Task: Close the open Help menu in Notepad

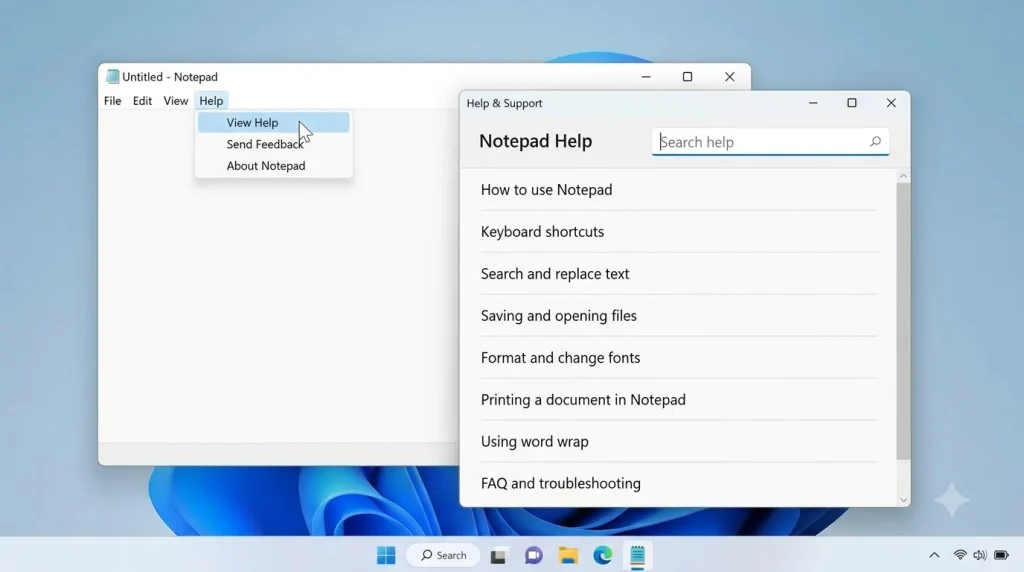Action: point(211,101)
